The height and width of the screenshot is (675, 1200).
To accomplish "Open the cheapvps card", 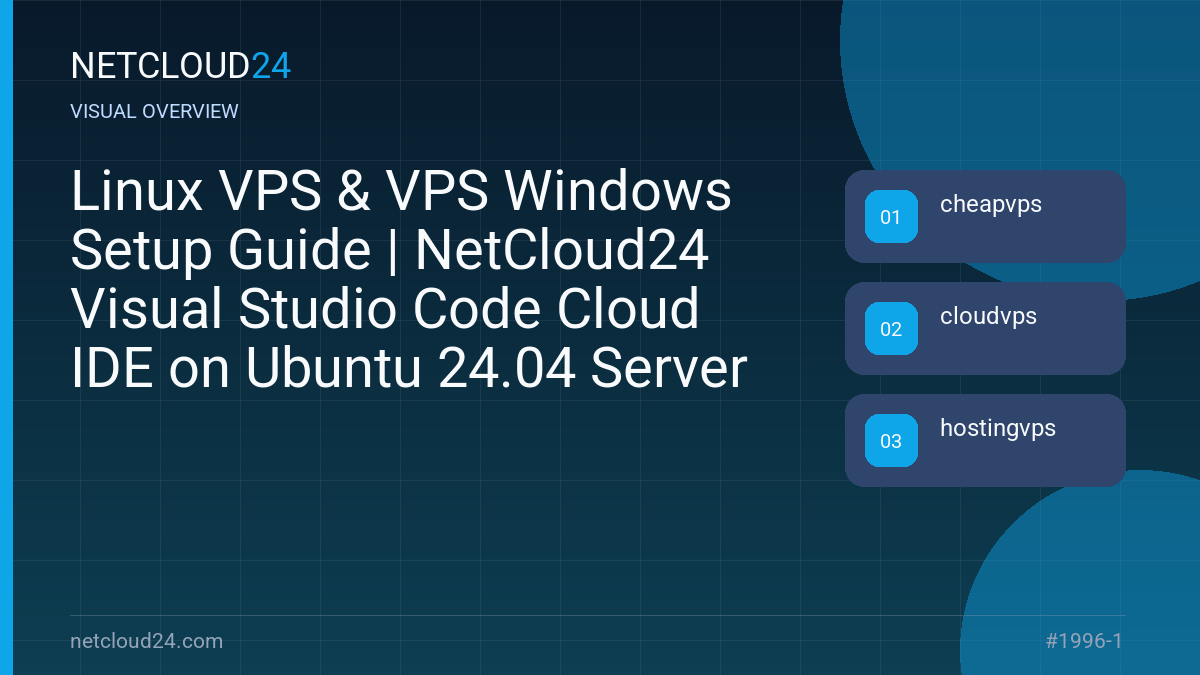I will click(985, 216).
